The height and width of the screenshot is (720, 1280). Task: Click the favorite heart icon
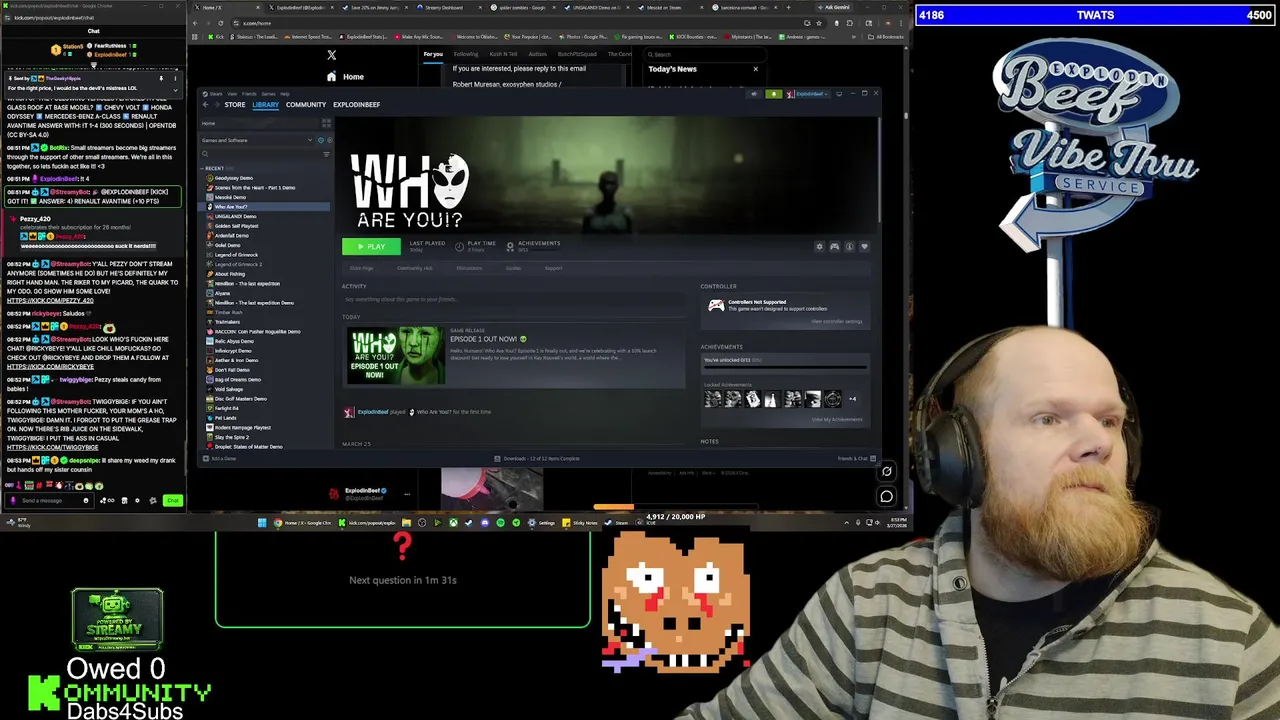(864, 246)
